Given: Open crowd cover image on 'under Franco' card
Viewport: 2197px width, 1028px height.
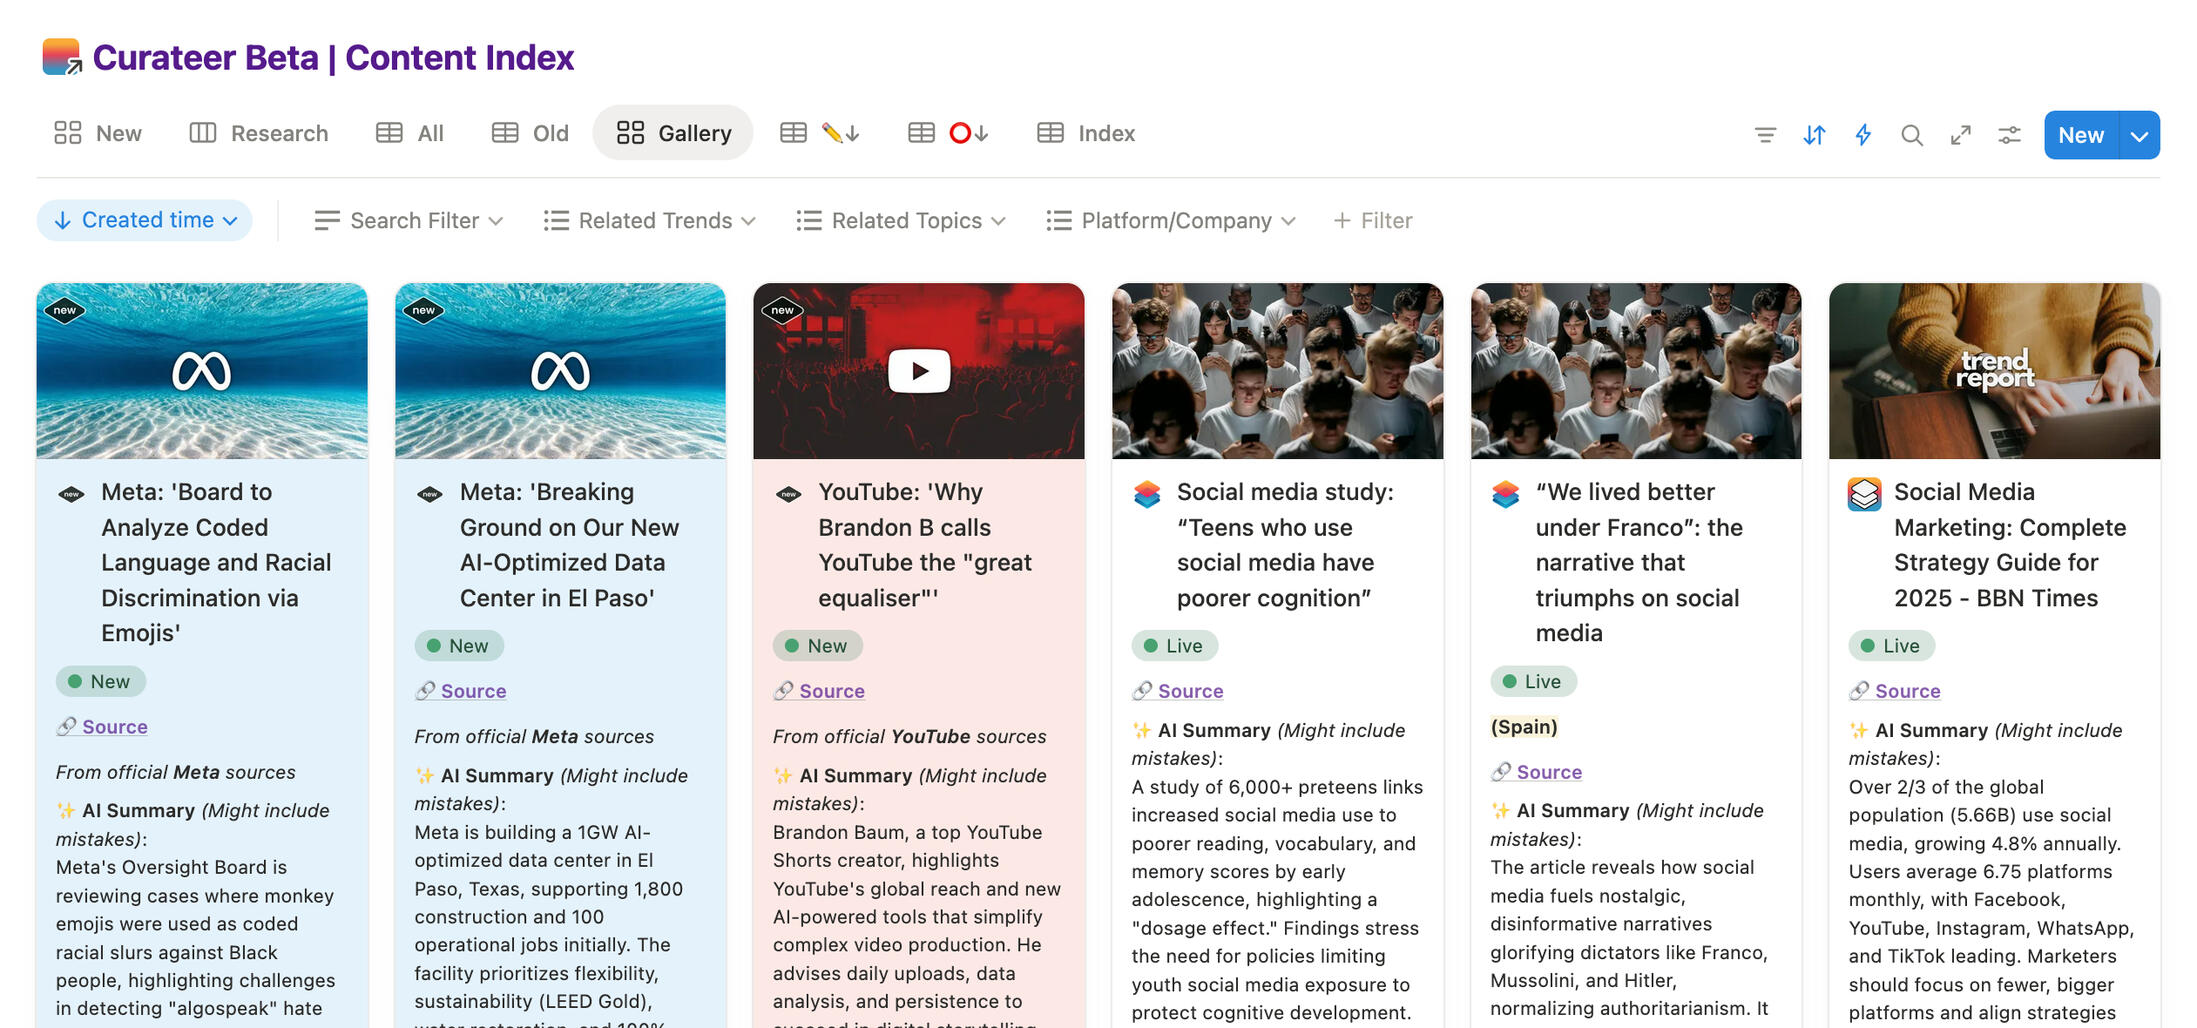Looking at the screenshot, I should pos(1636,371).
